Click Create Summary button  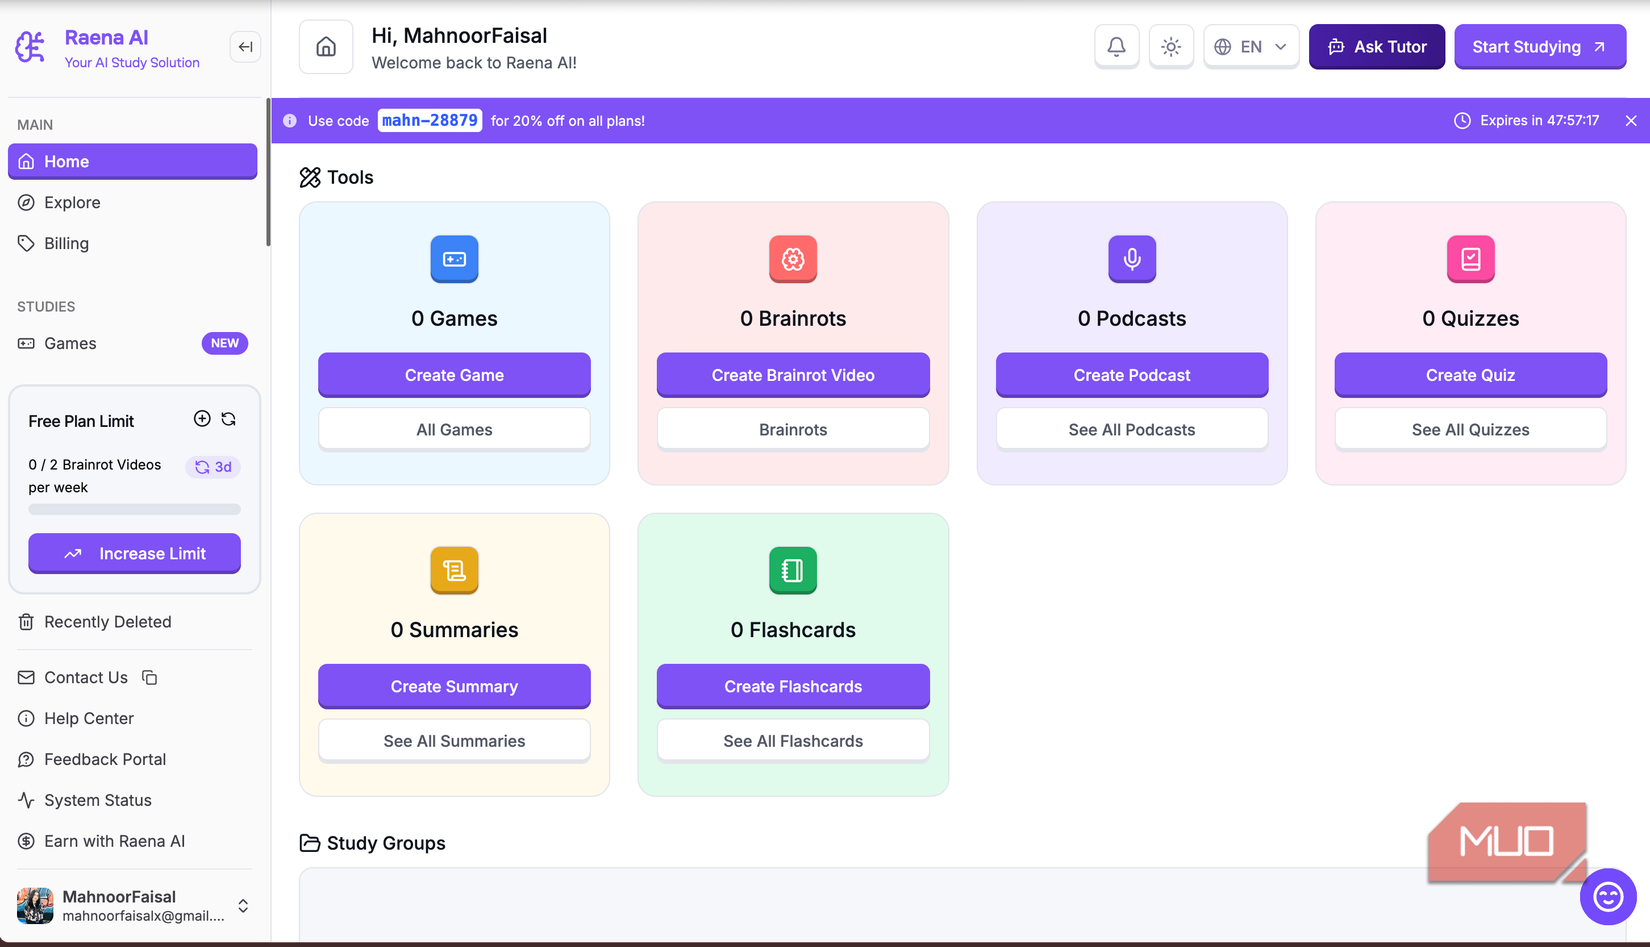455,687
